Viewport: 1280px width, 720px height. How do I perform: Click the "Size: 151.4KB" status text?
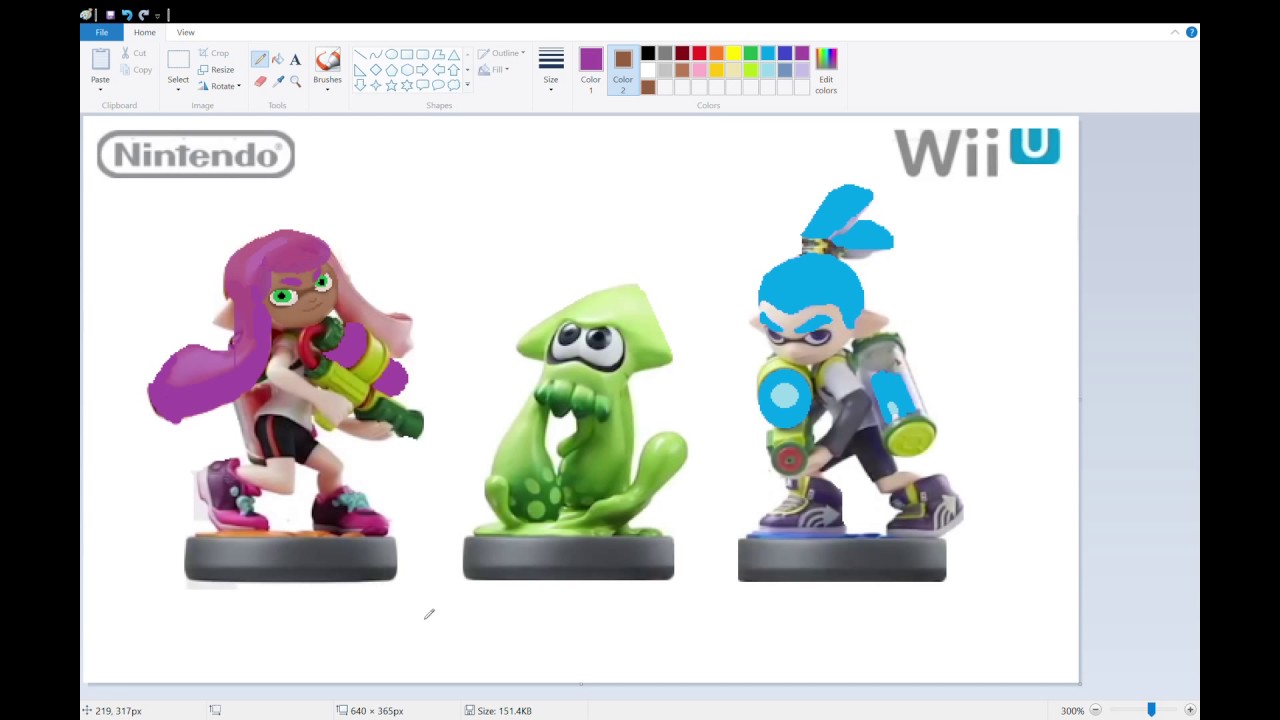(x=504, y=711)
